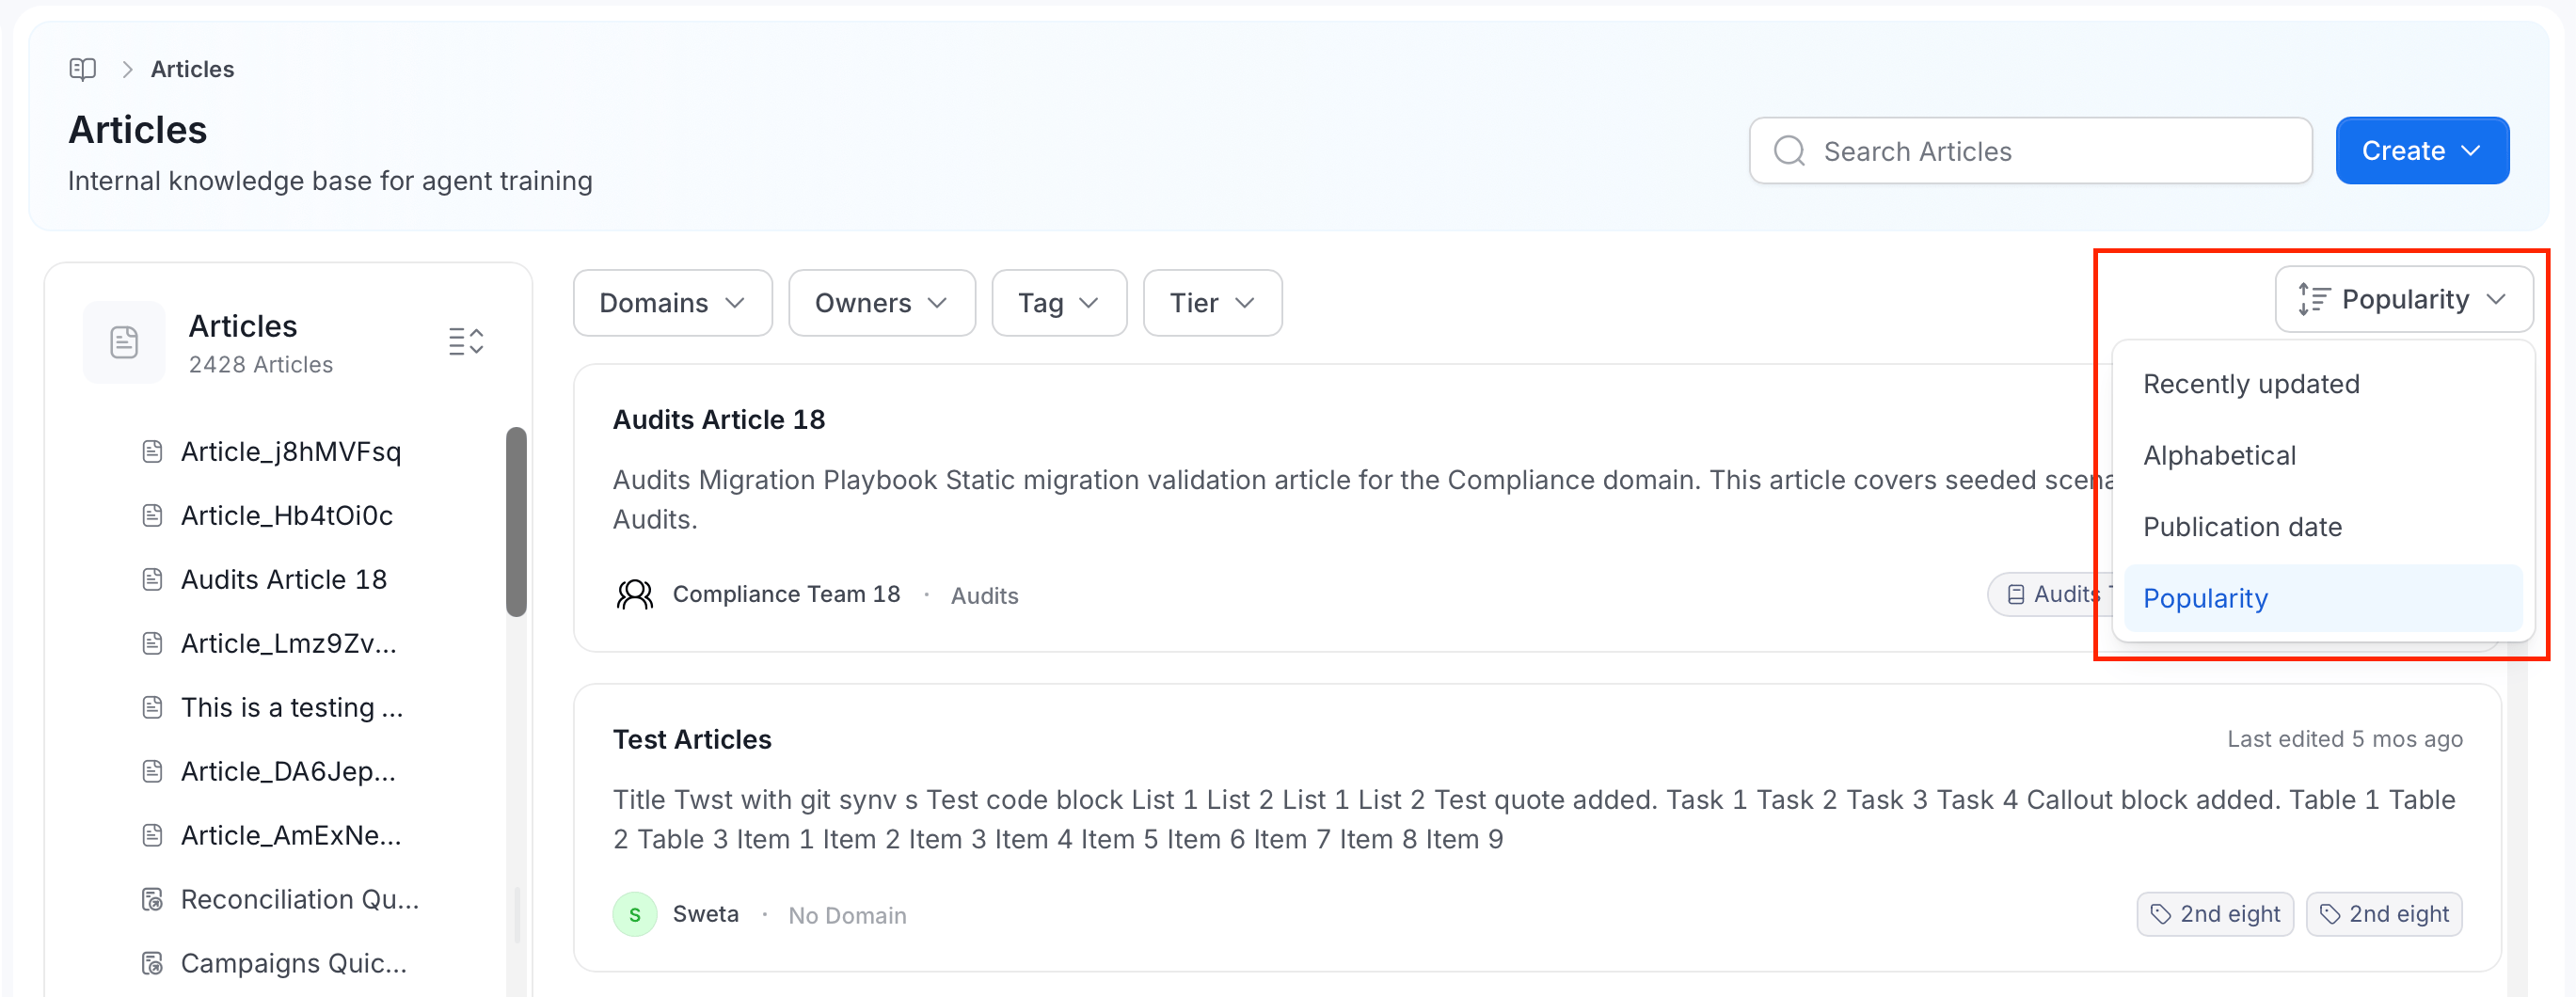Click the document icon beside Article_Hb4tOi0c

pos(152,516)
